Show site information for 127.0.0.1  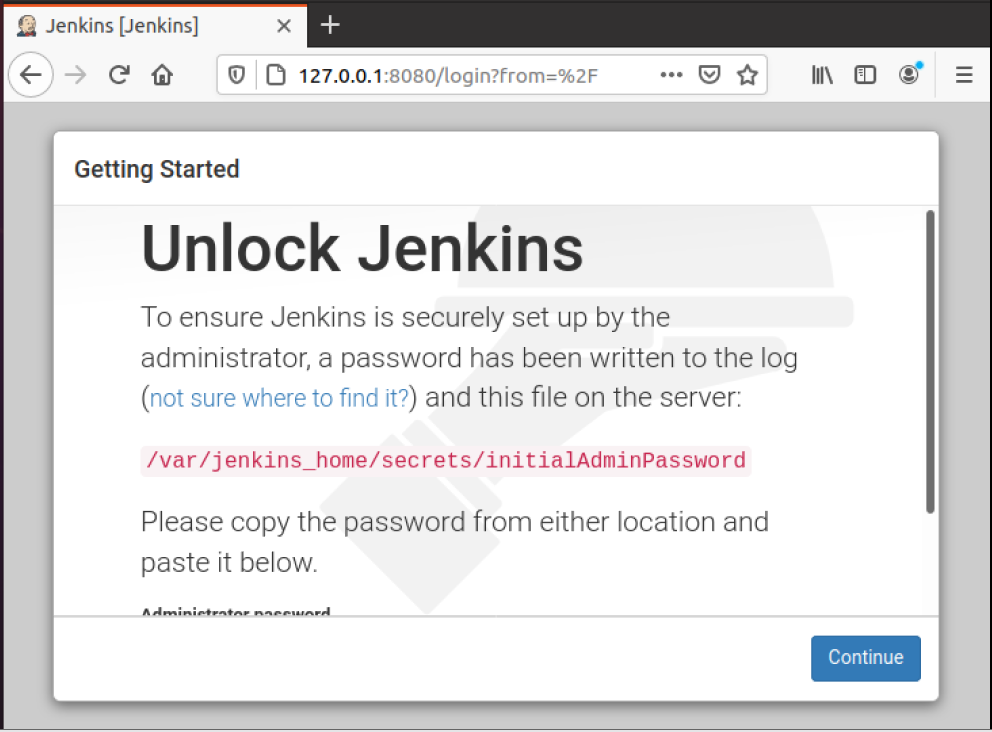click(x=276, y=75)
